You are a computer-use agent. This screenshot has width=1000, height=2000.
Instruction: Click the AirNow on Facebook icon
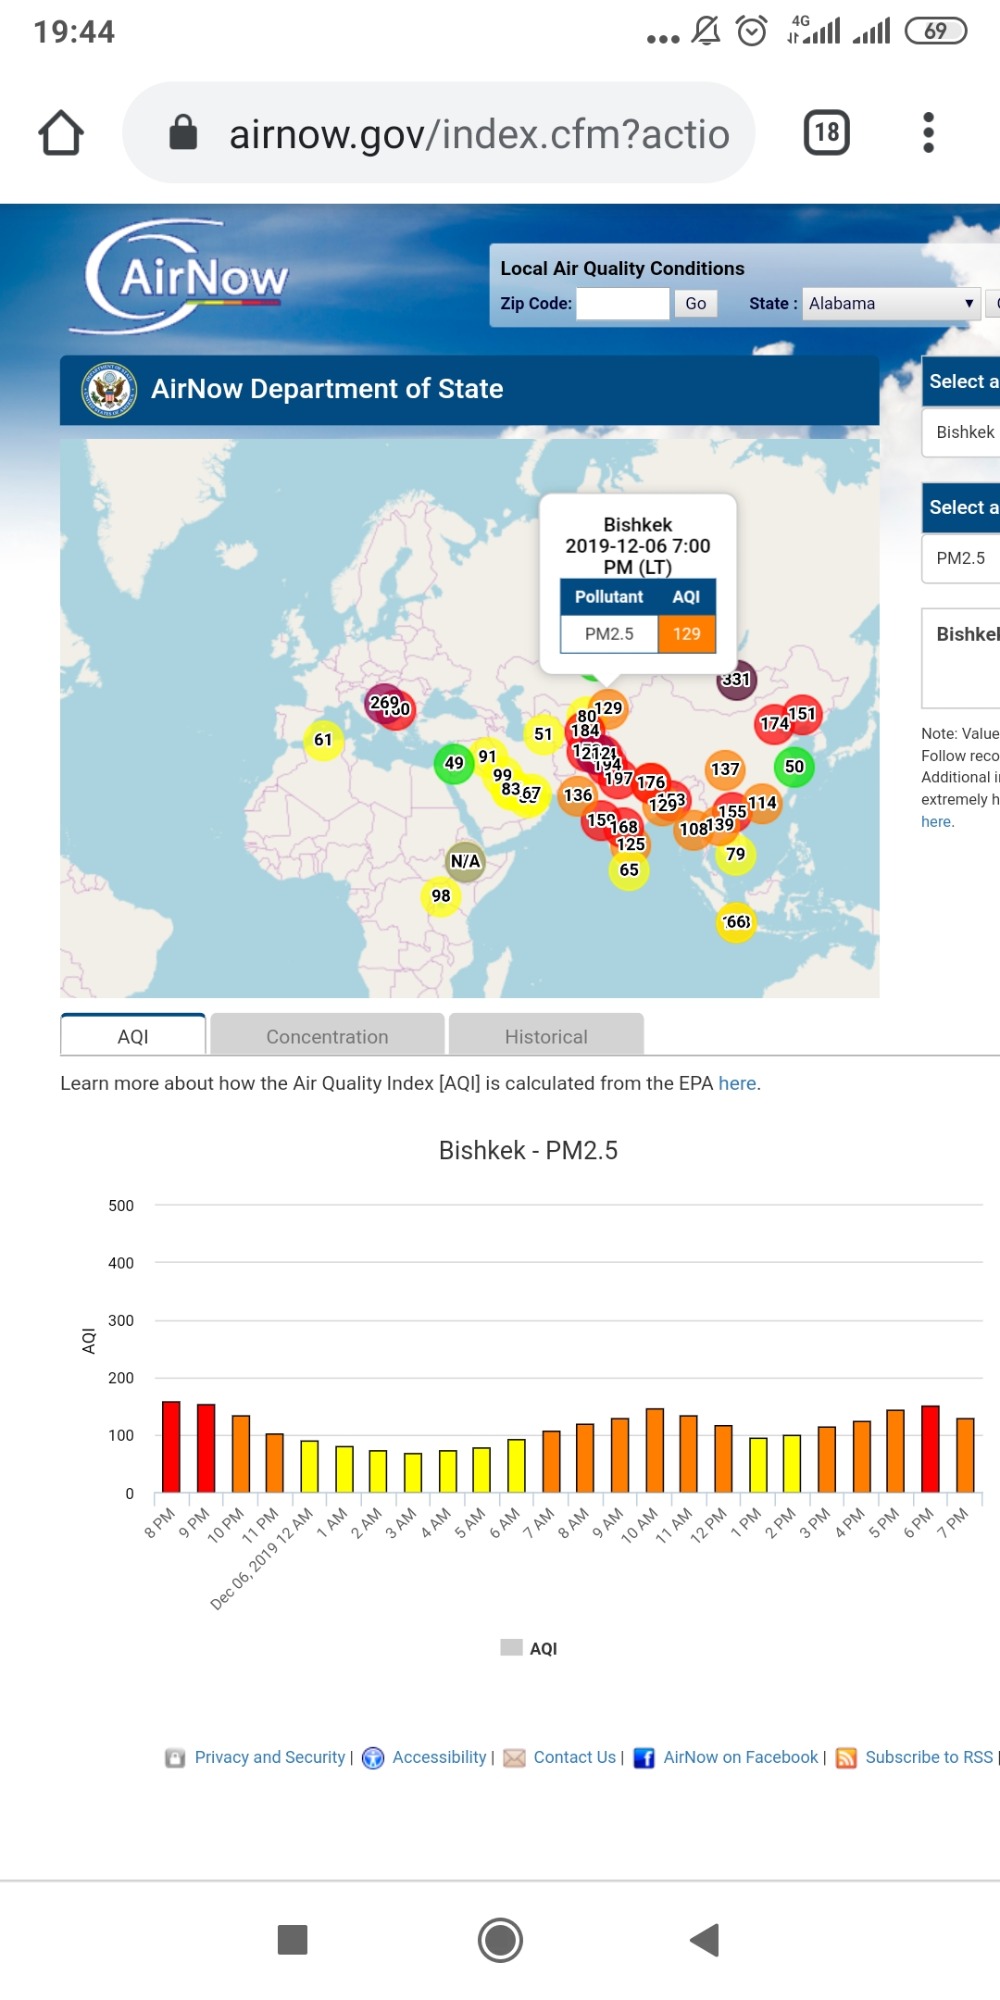(644, 1758)
